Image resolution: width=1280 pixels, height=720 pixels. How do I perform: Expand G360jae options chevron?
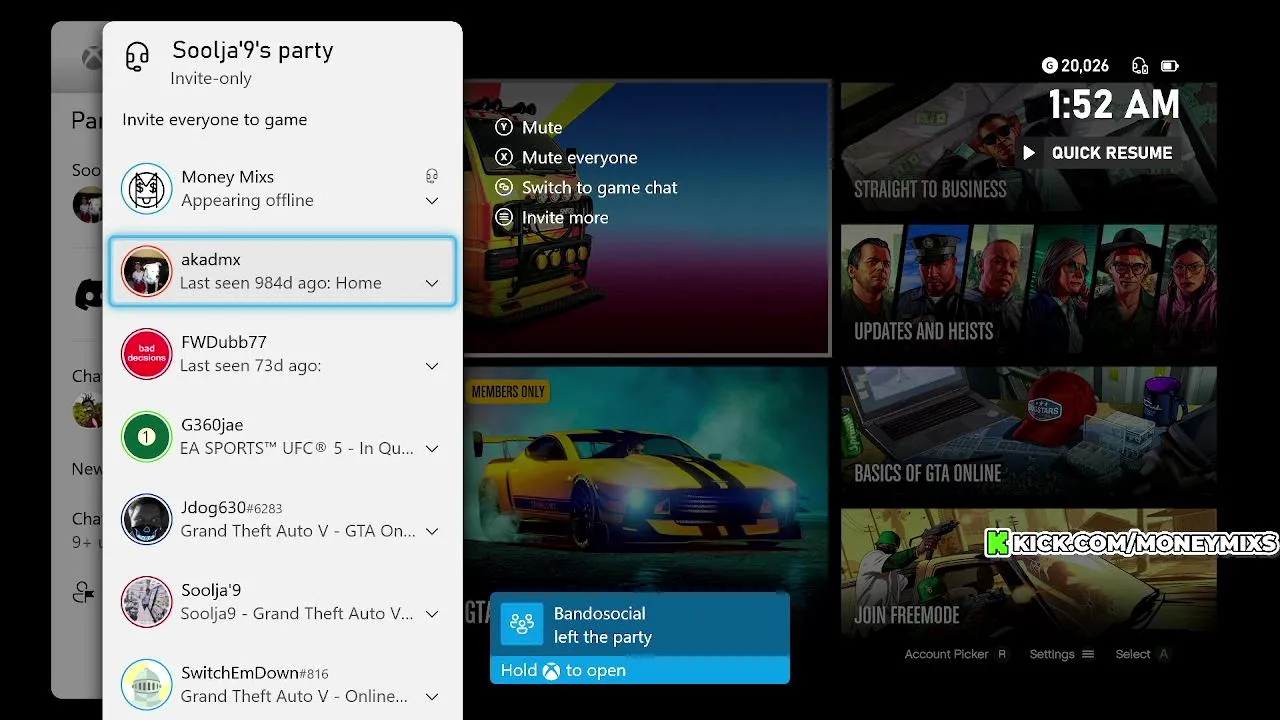[x=432, y=449]
